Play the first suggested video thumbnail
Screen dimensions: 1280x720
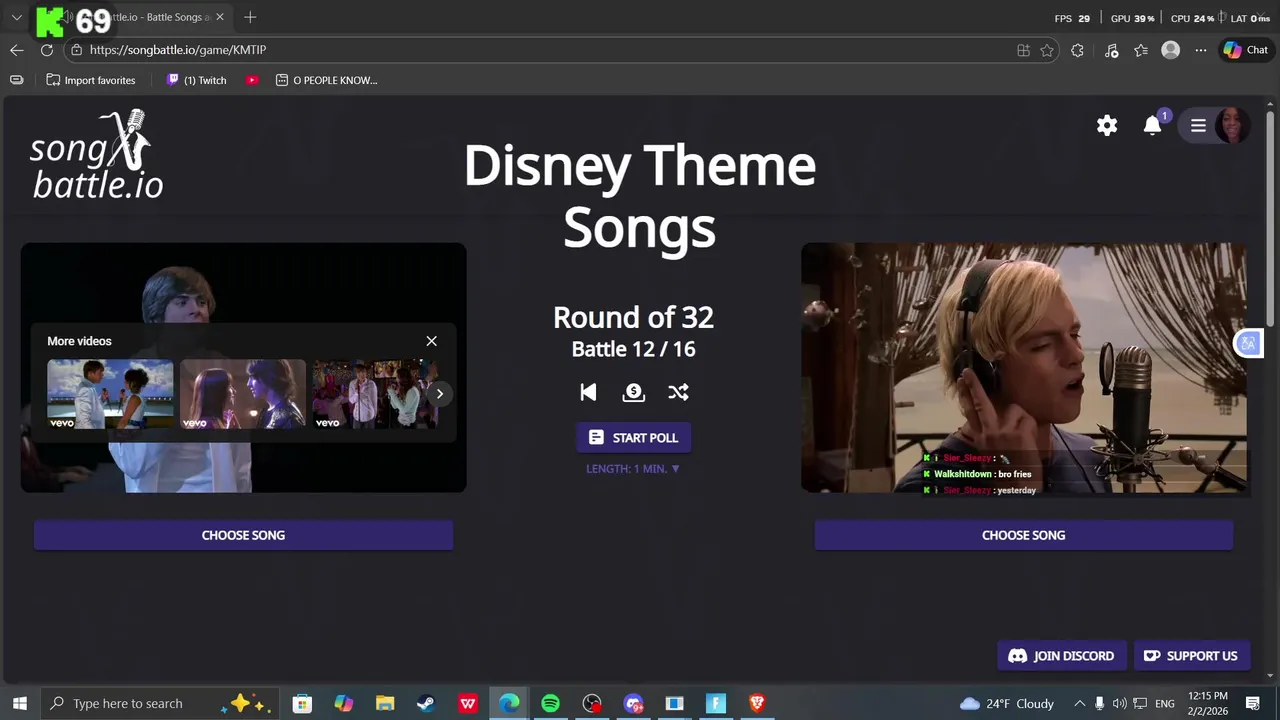click(110, 394)
